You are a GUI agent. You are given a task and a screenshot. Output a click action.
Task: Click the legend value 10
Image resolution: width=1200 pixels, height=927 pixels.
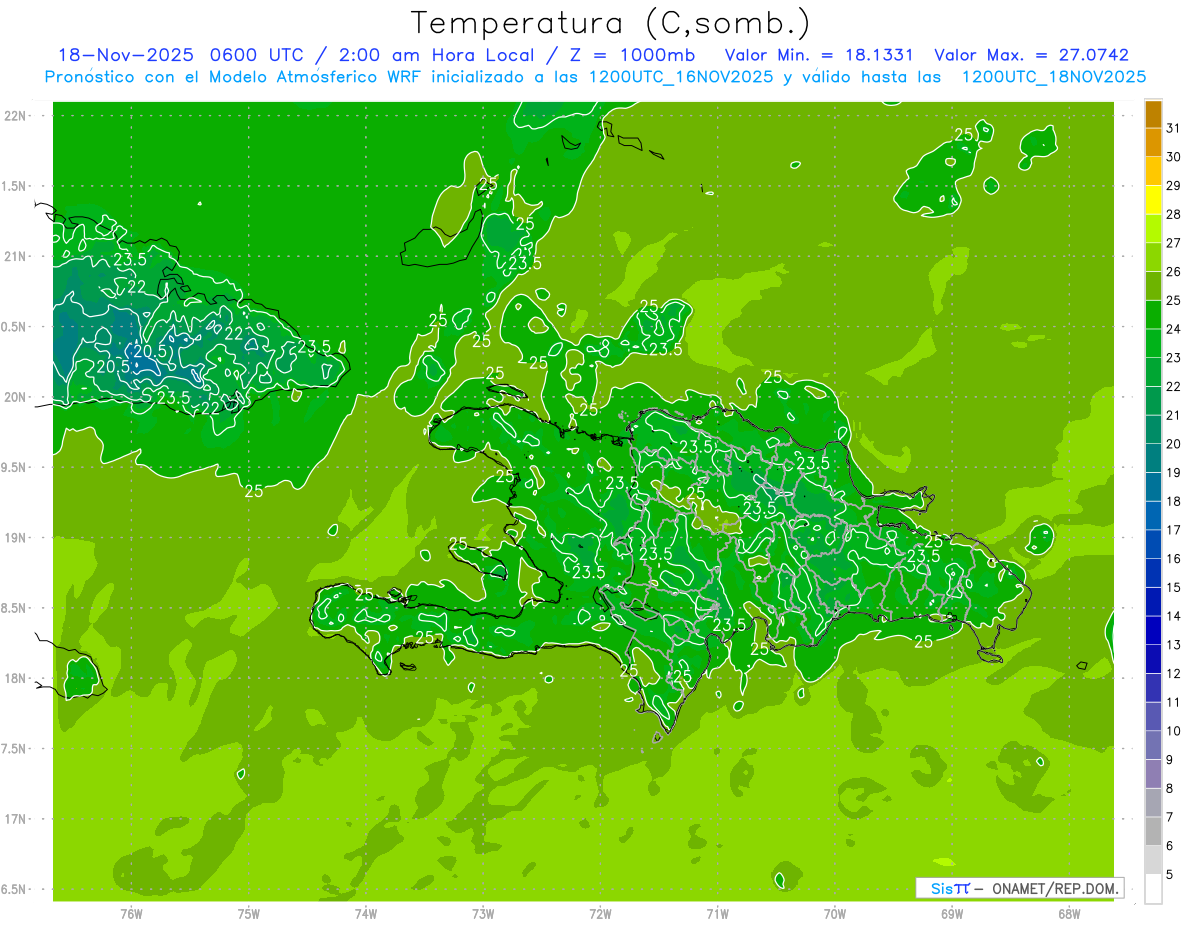[1174, 731]
